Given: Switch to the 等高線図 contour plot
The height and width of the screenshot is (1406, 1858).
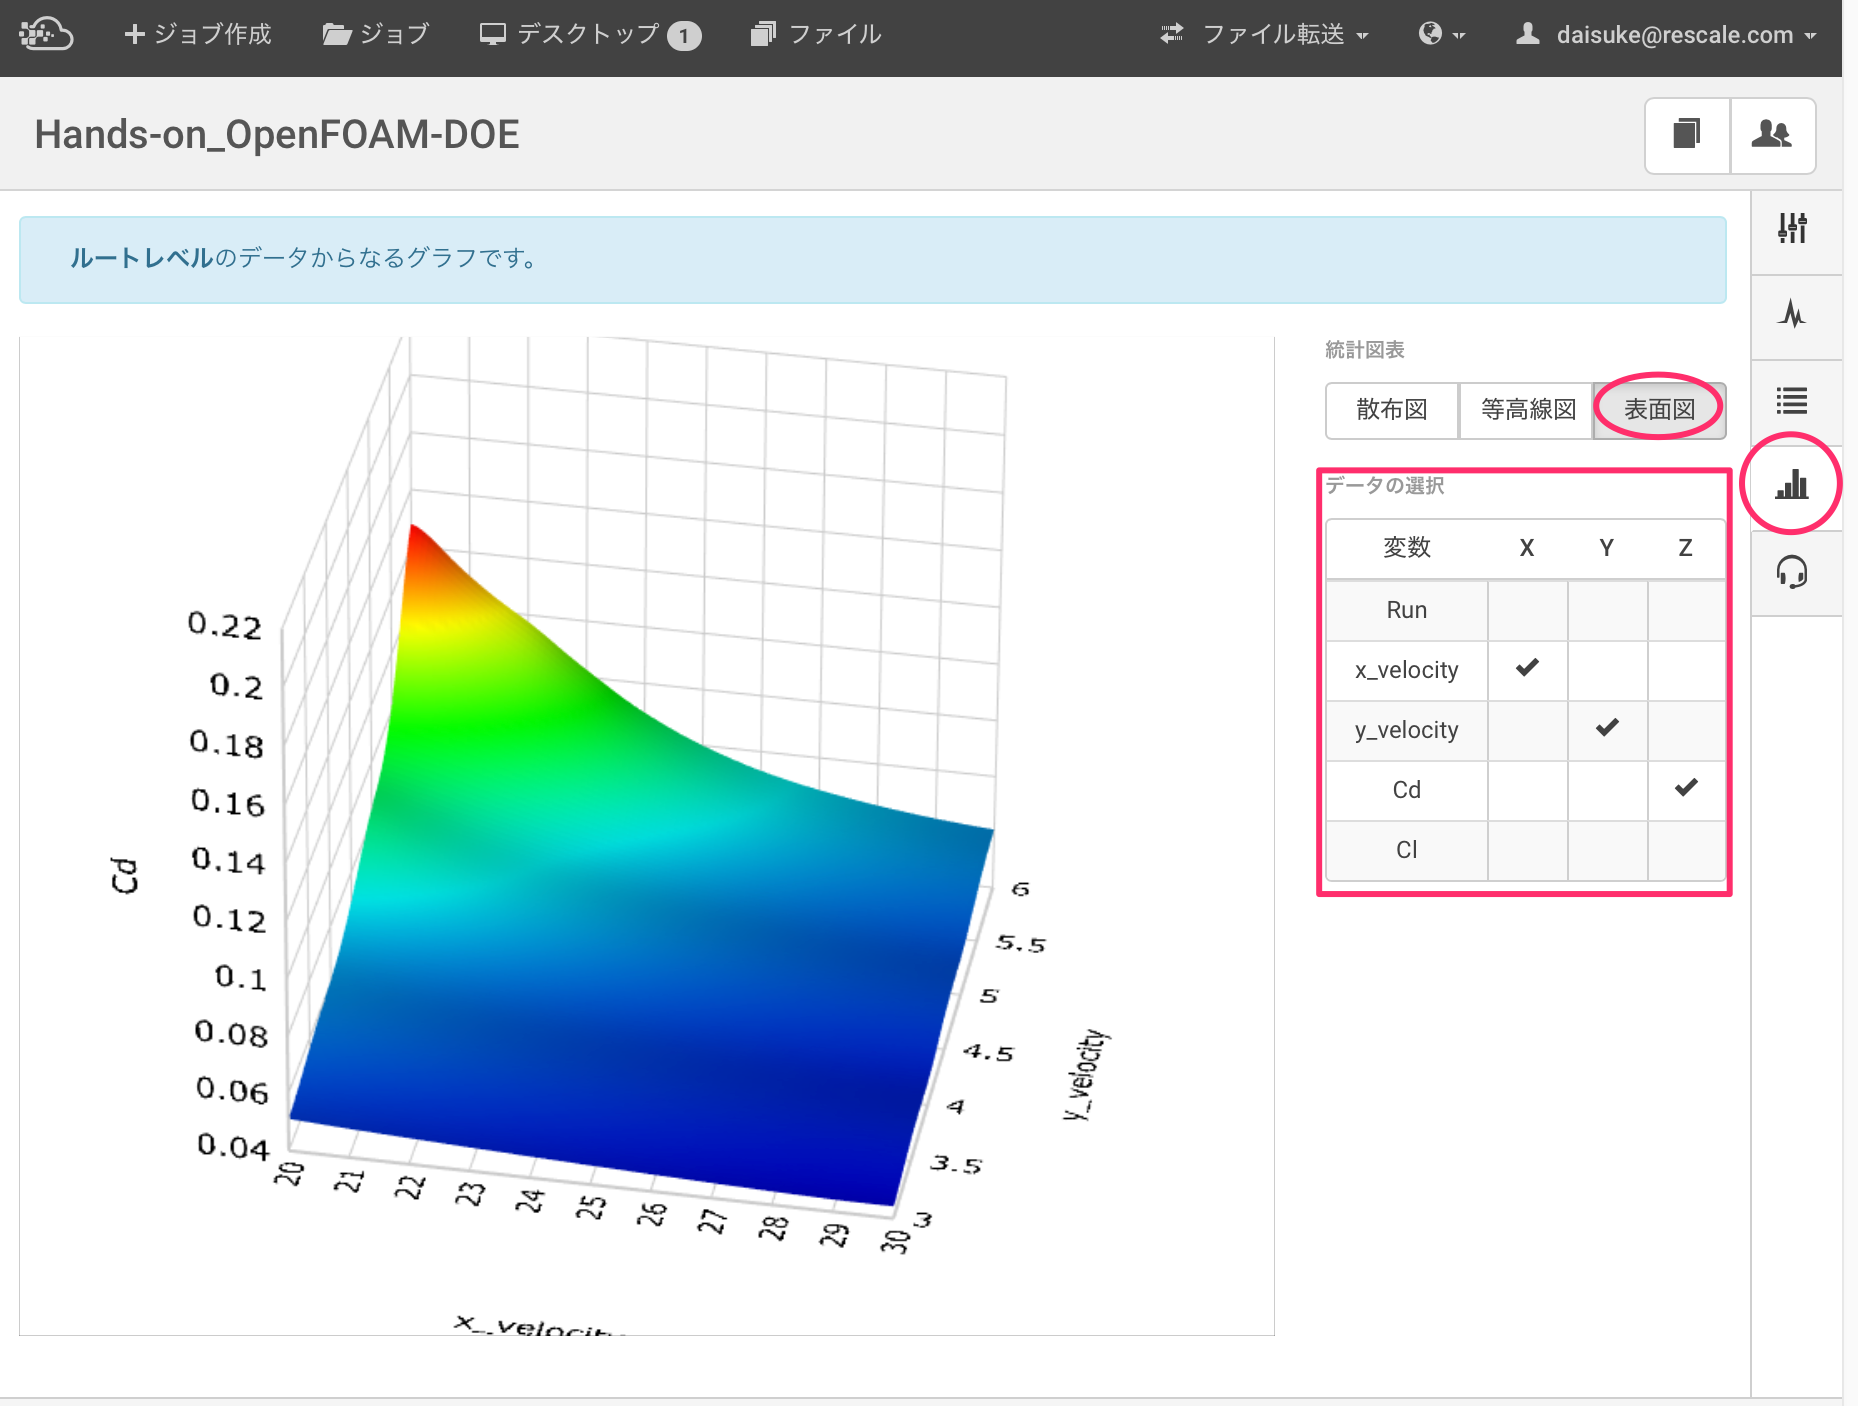Looking at the screenshot, I should [1527, 410].
